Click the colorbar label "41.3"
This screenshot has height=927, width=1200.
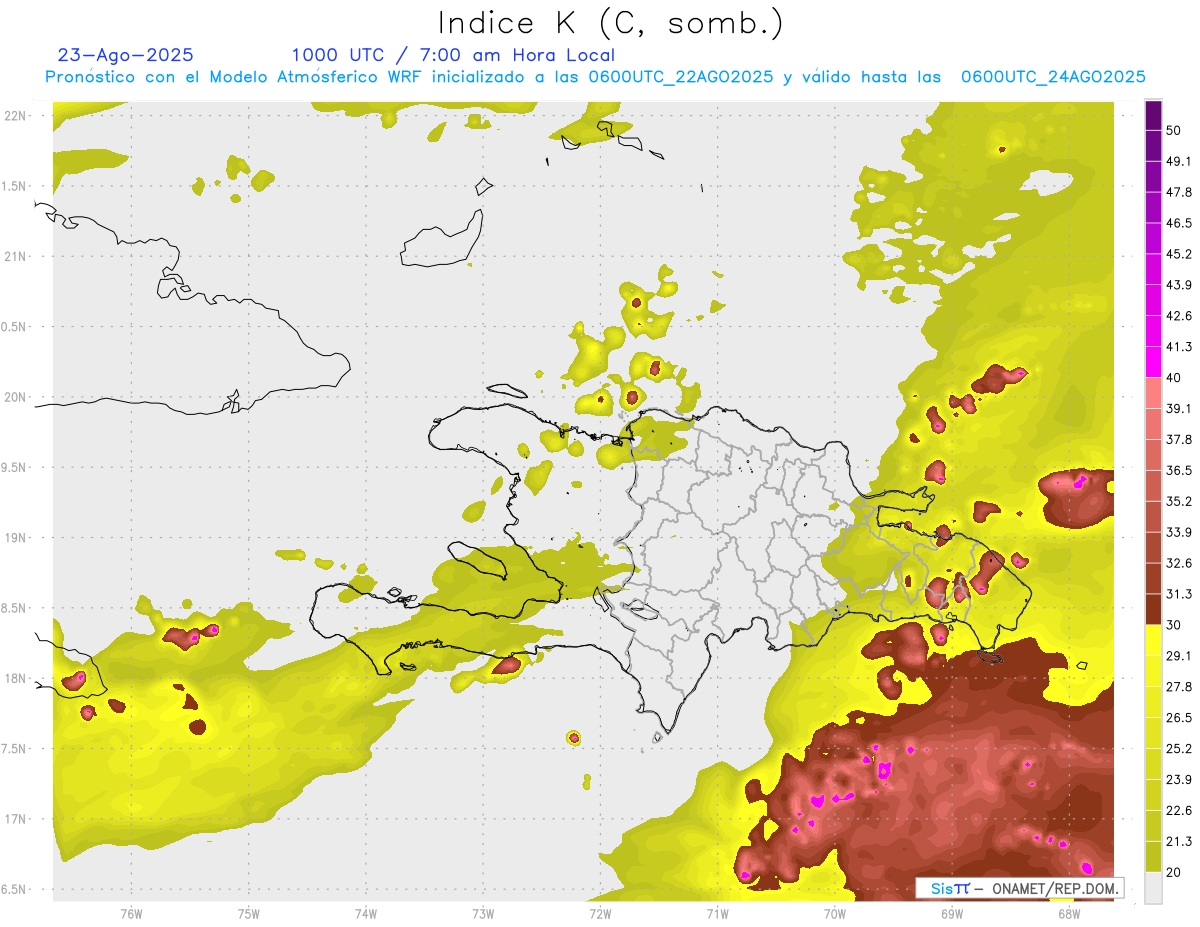(x=1179, y=348)
